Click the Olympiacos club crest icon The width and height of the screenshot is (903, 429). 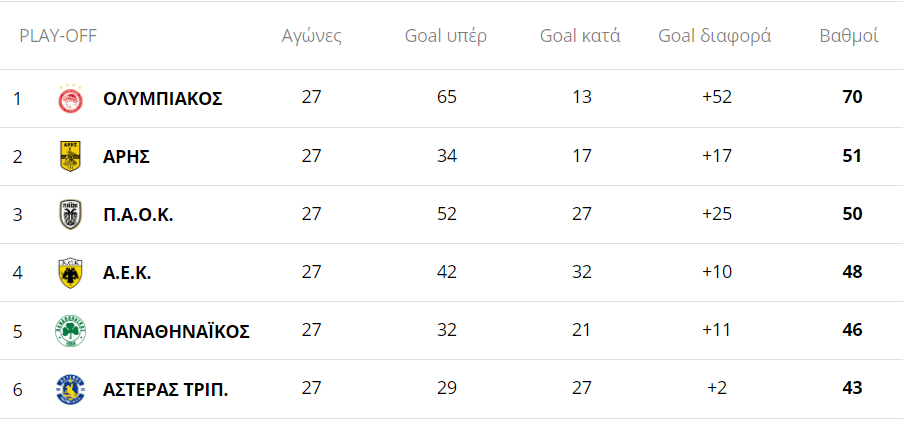tap(70, 98)
